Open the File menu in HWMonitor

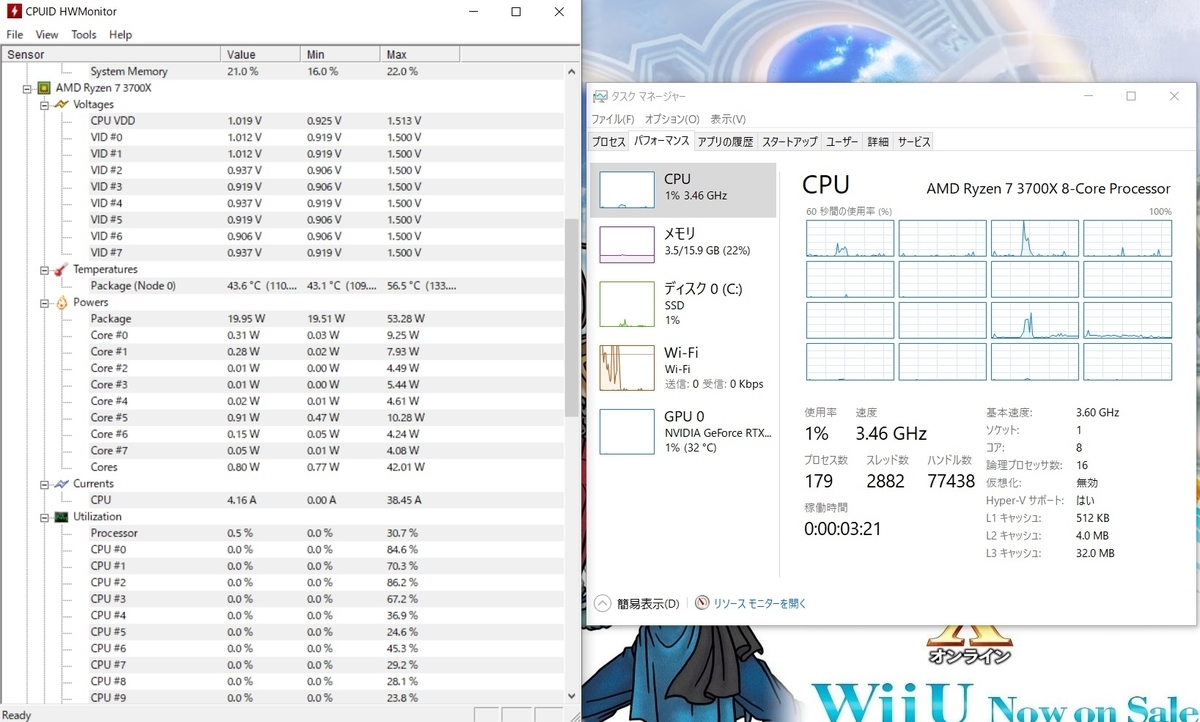15,34
